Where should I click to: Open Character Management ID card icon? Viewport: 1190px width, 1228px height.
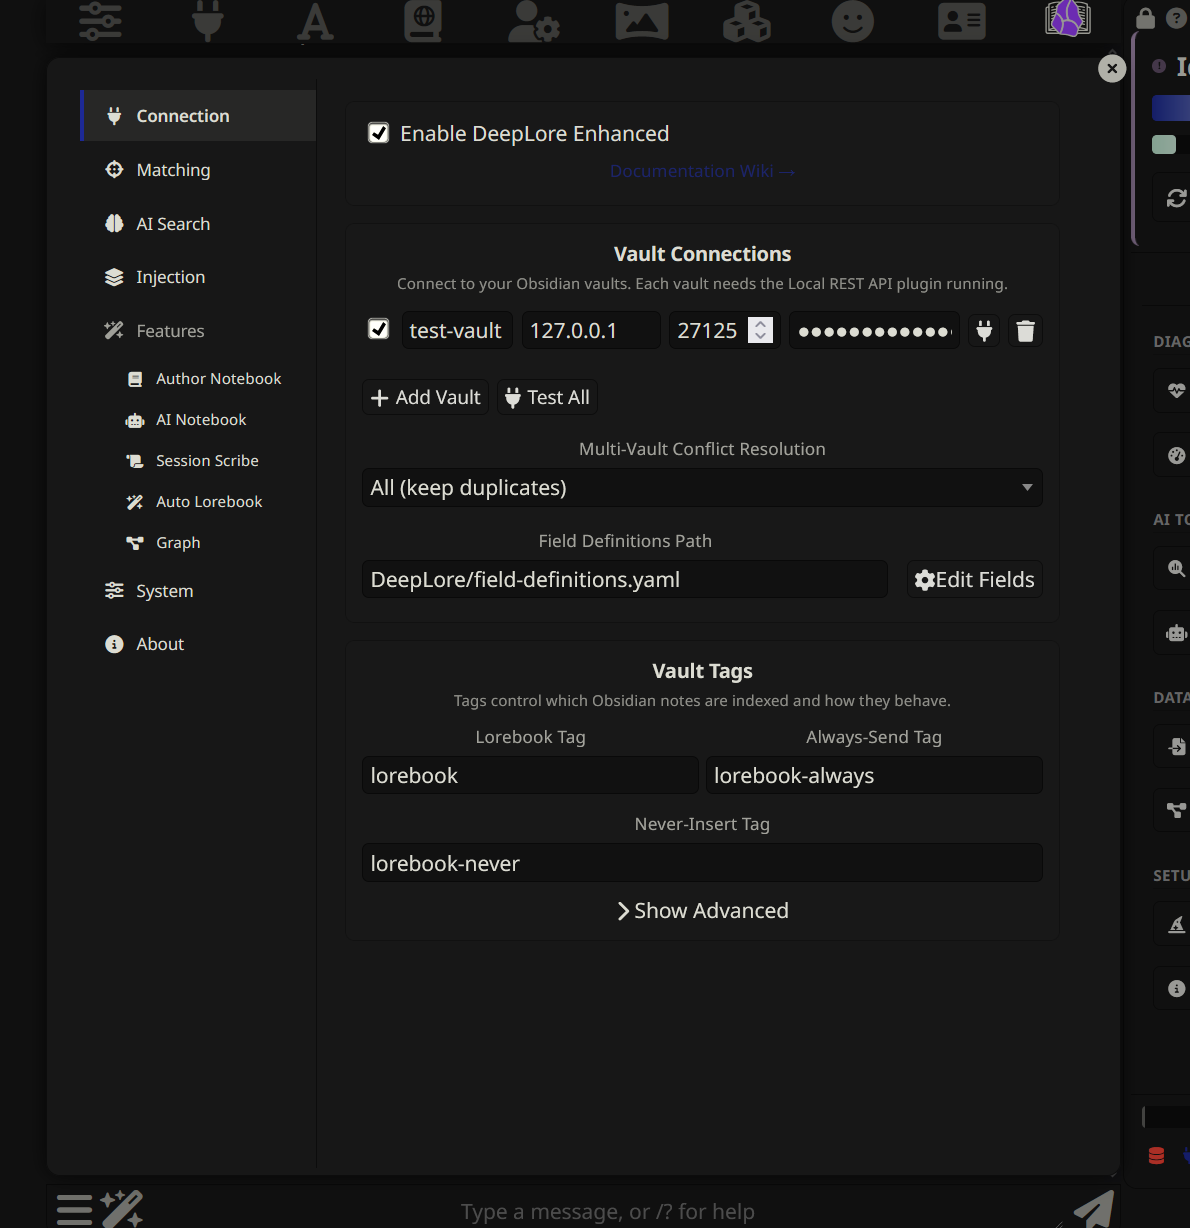(x=962, y=21)
